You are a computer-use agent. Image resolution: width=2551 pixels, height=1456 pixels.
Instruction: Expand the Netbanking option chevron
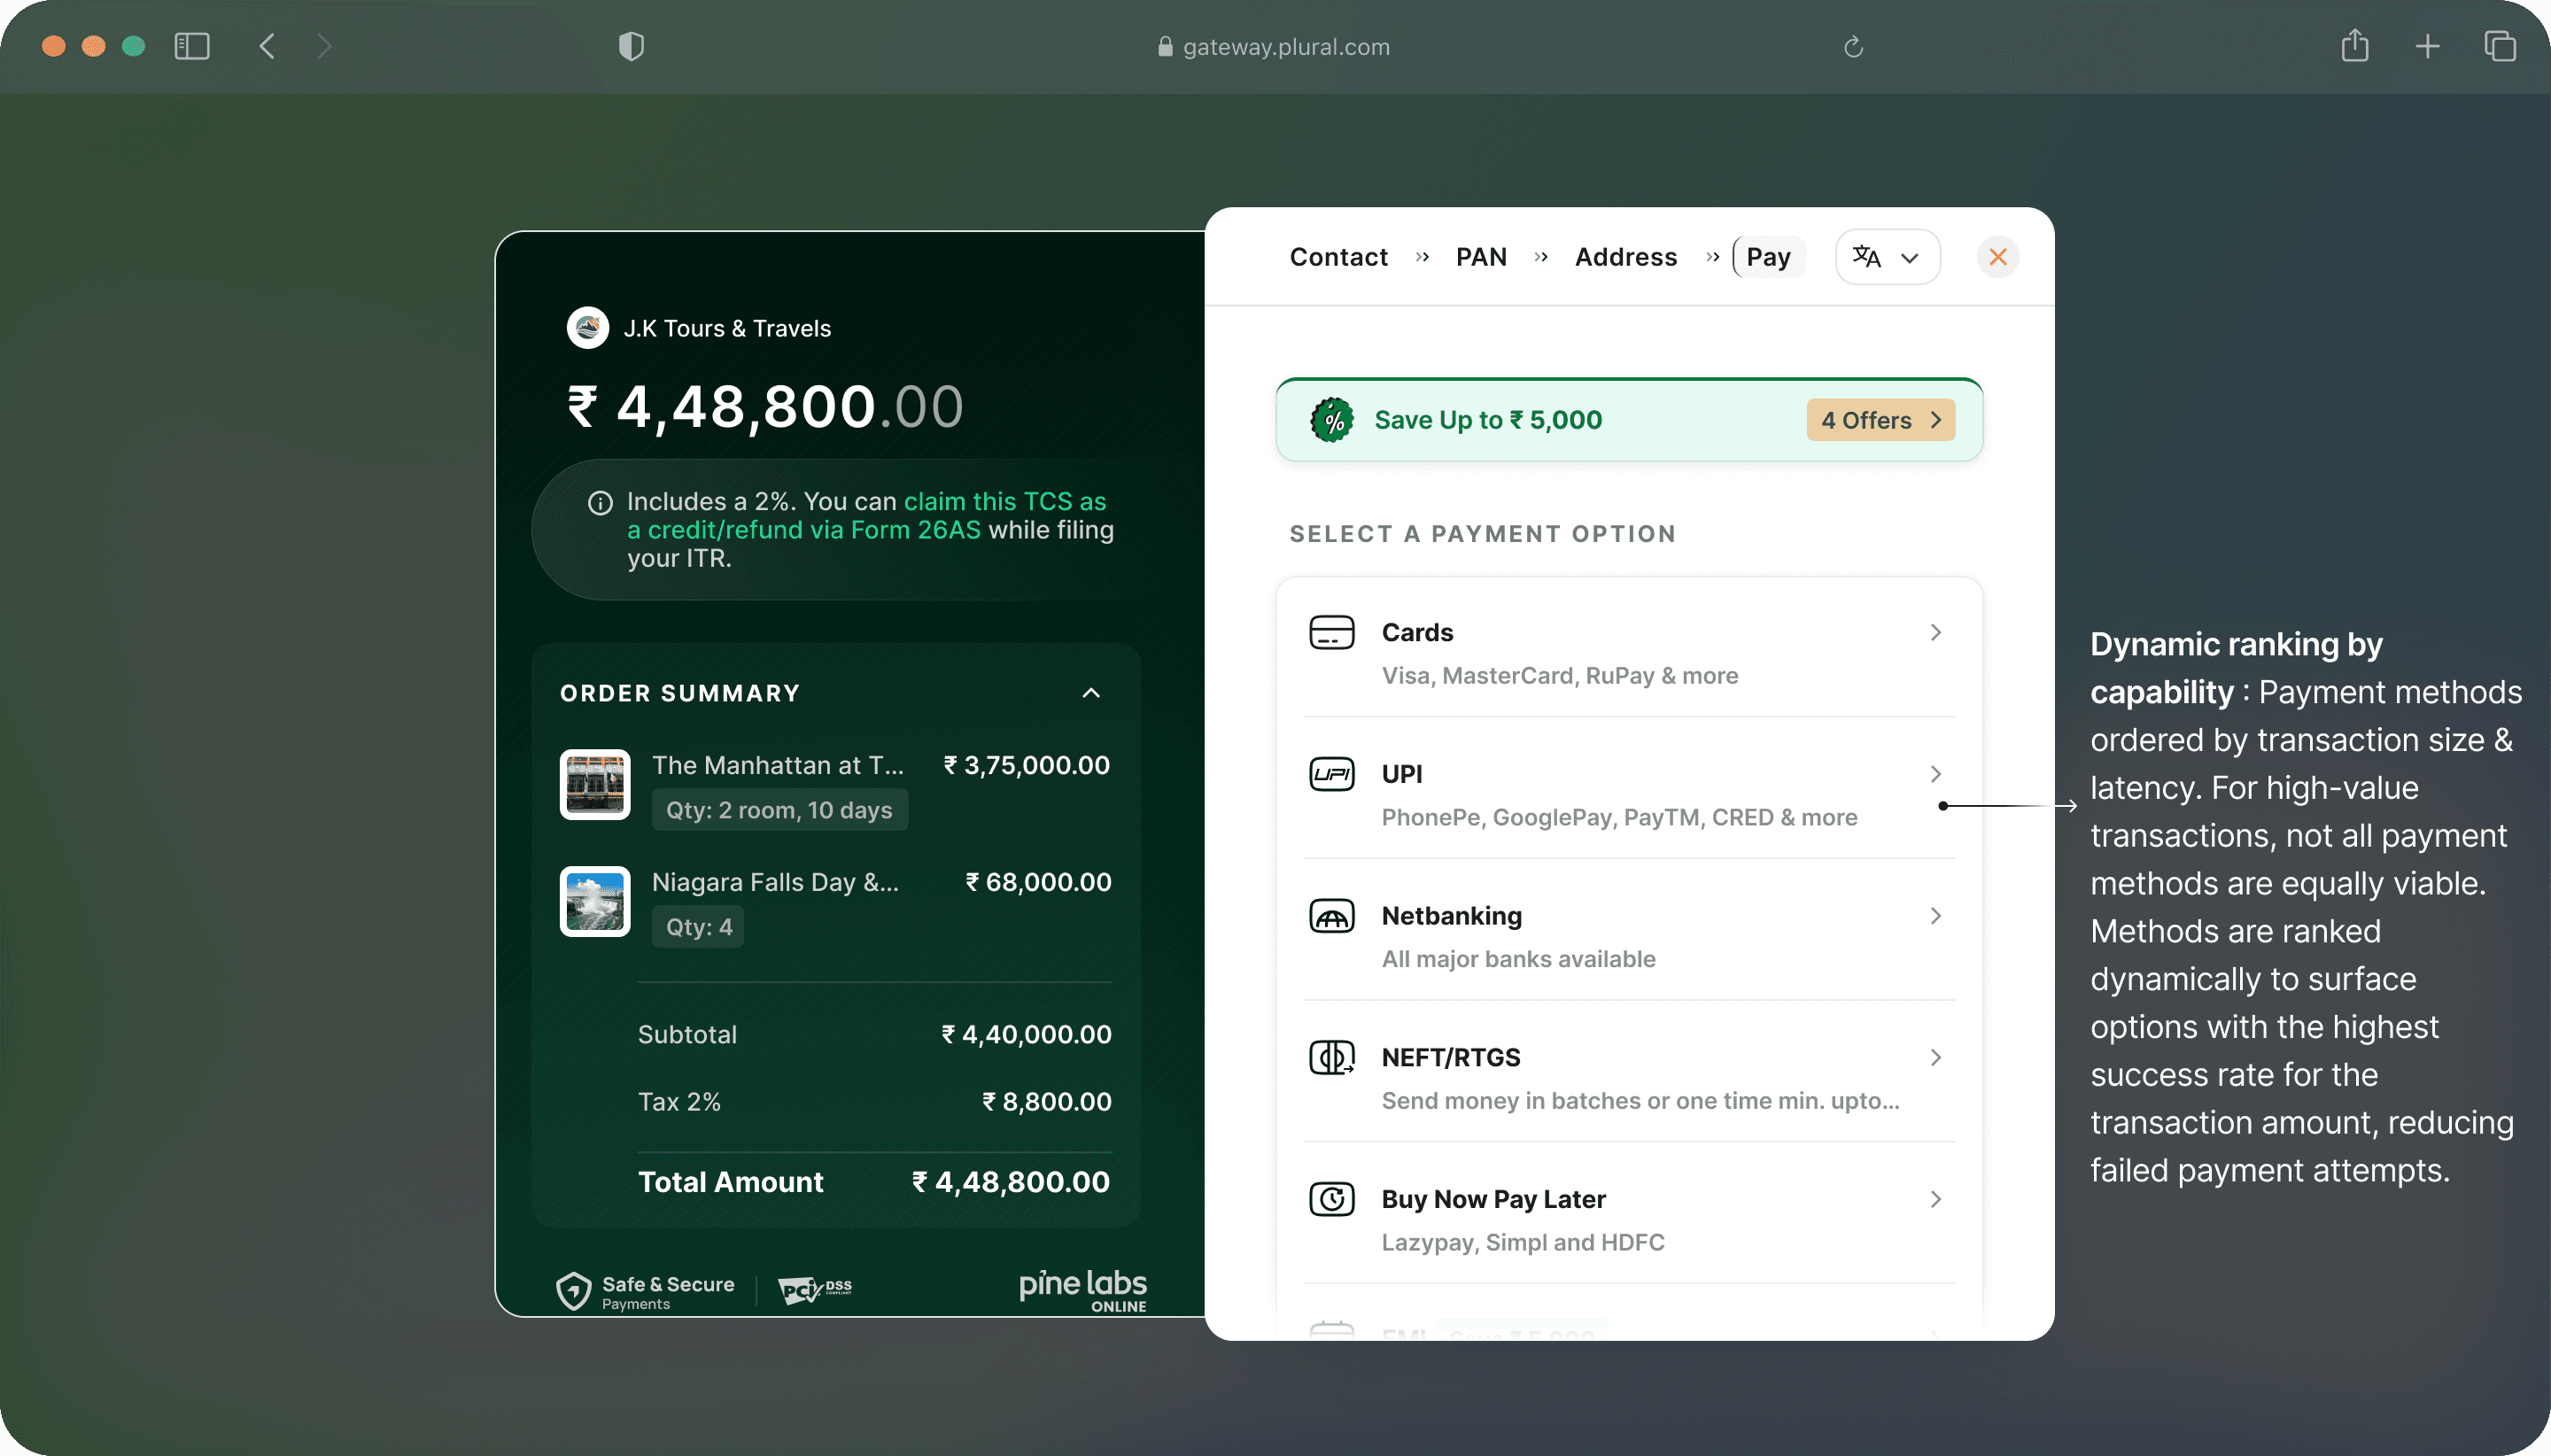tap(1936, 917)
